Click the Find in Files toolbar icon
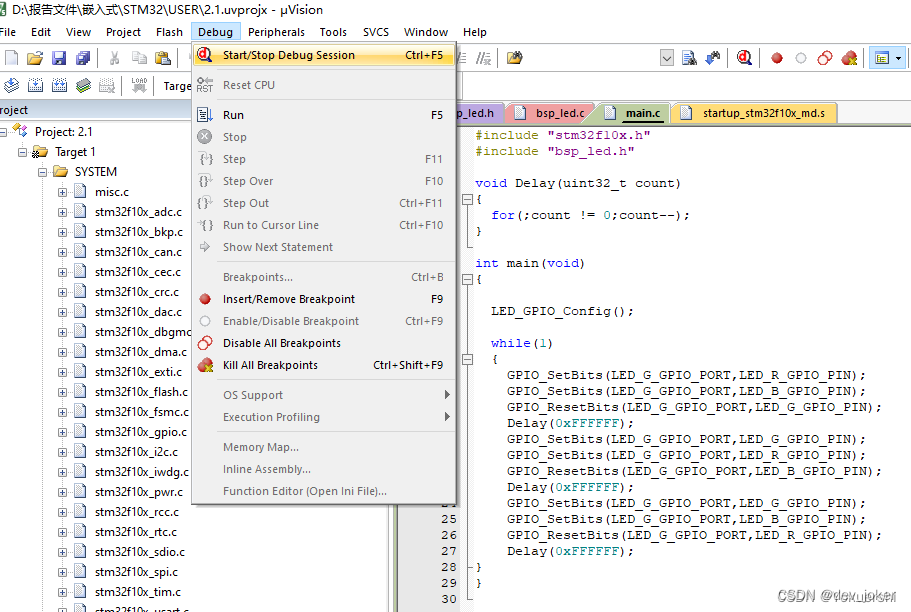The height and width of the screenshot is (612, 911). pos(690,58)
